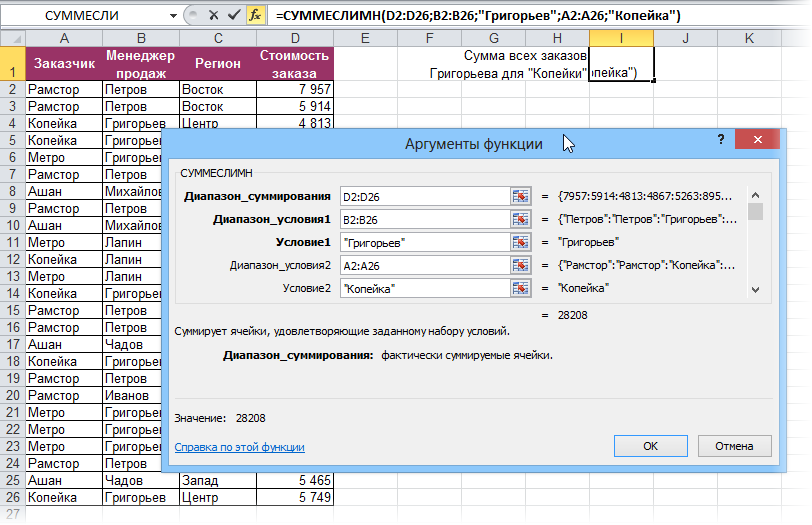Image resolution: width=812 pixels, height=525 pixels.
Task: Click range selector icon for Диапазон_условия2
Action: (x=520, y=265)
